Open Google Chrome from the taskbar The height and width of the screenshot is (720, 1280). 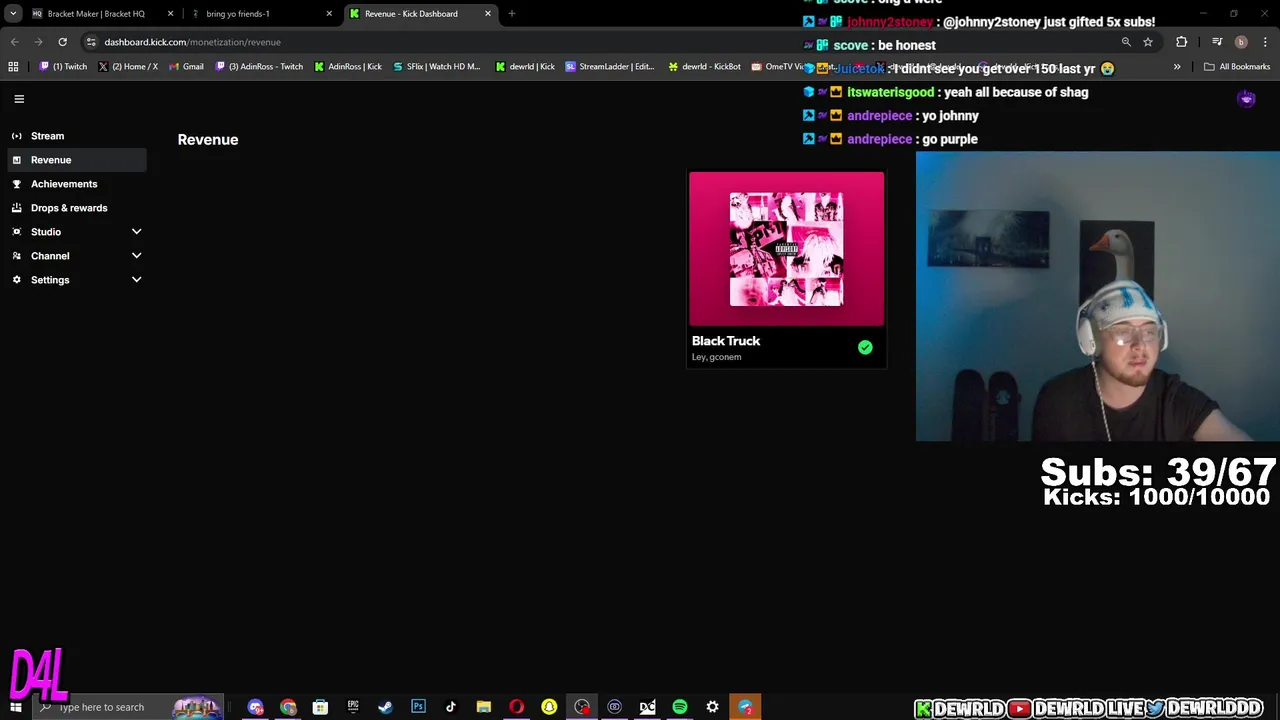(x=288, y=707)
